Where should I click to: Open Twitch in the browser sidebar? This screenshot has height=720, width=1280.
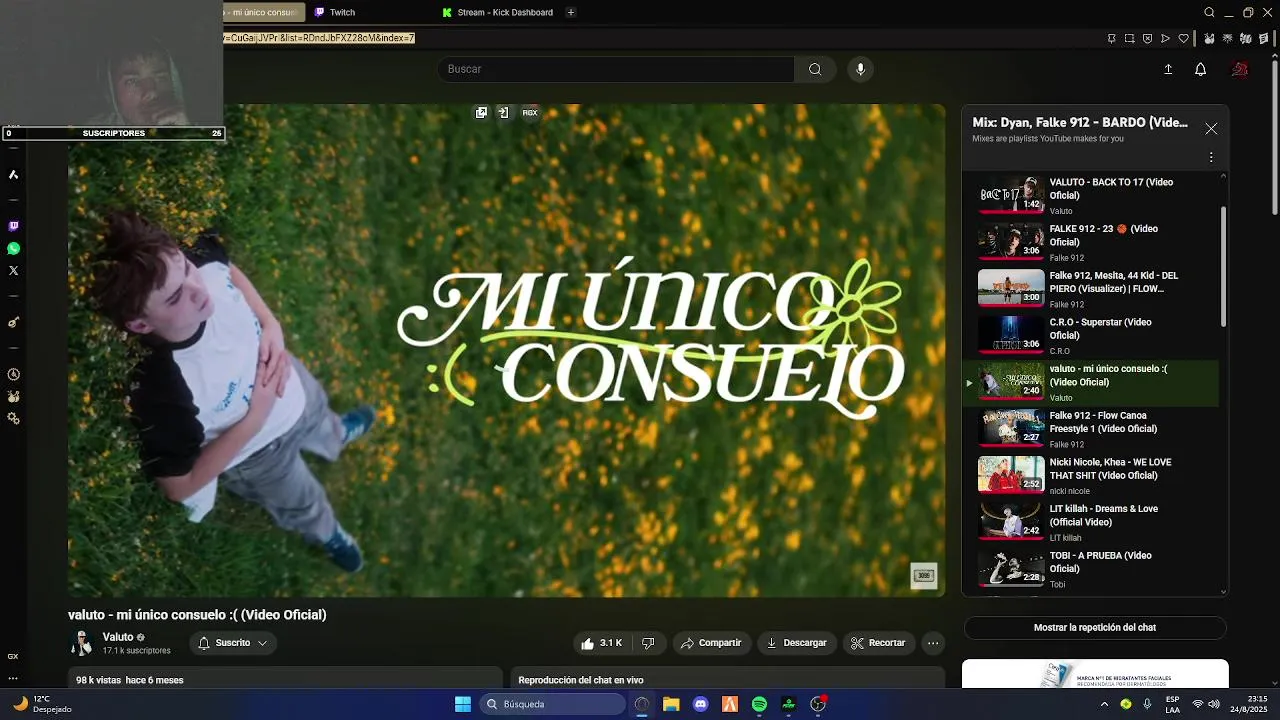(x=13, y=227)
